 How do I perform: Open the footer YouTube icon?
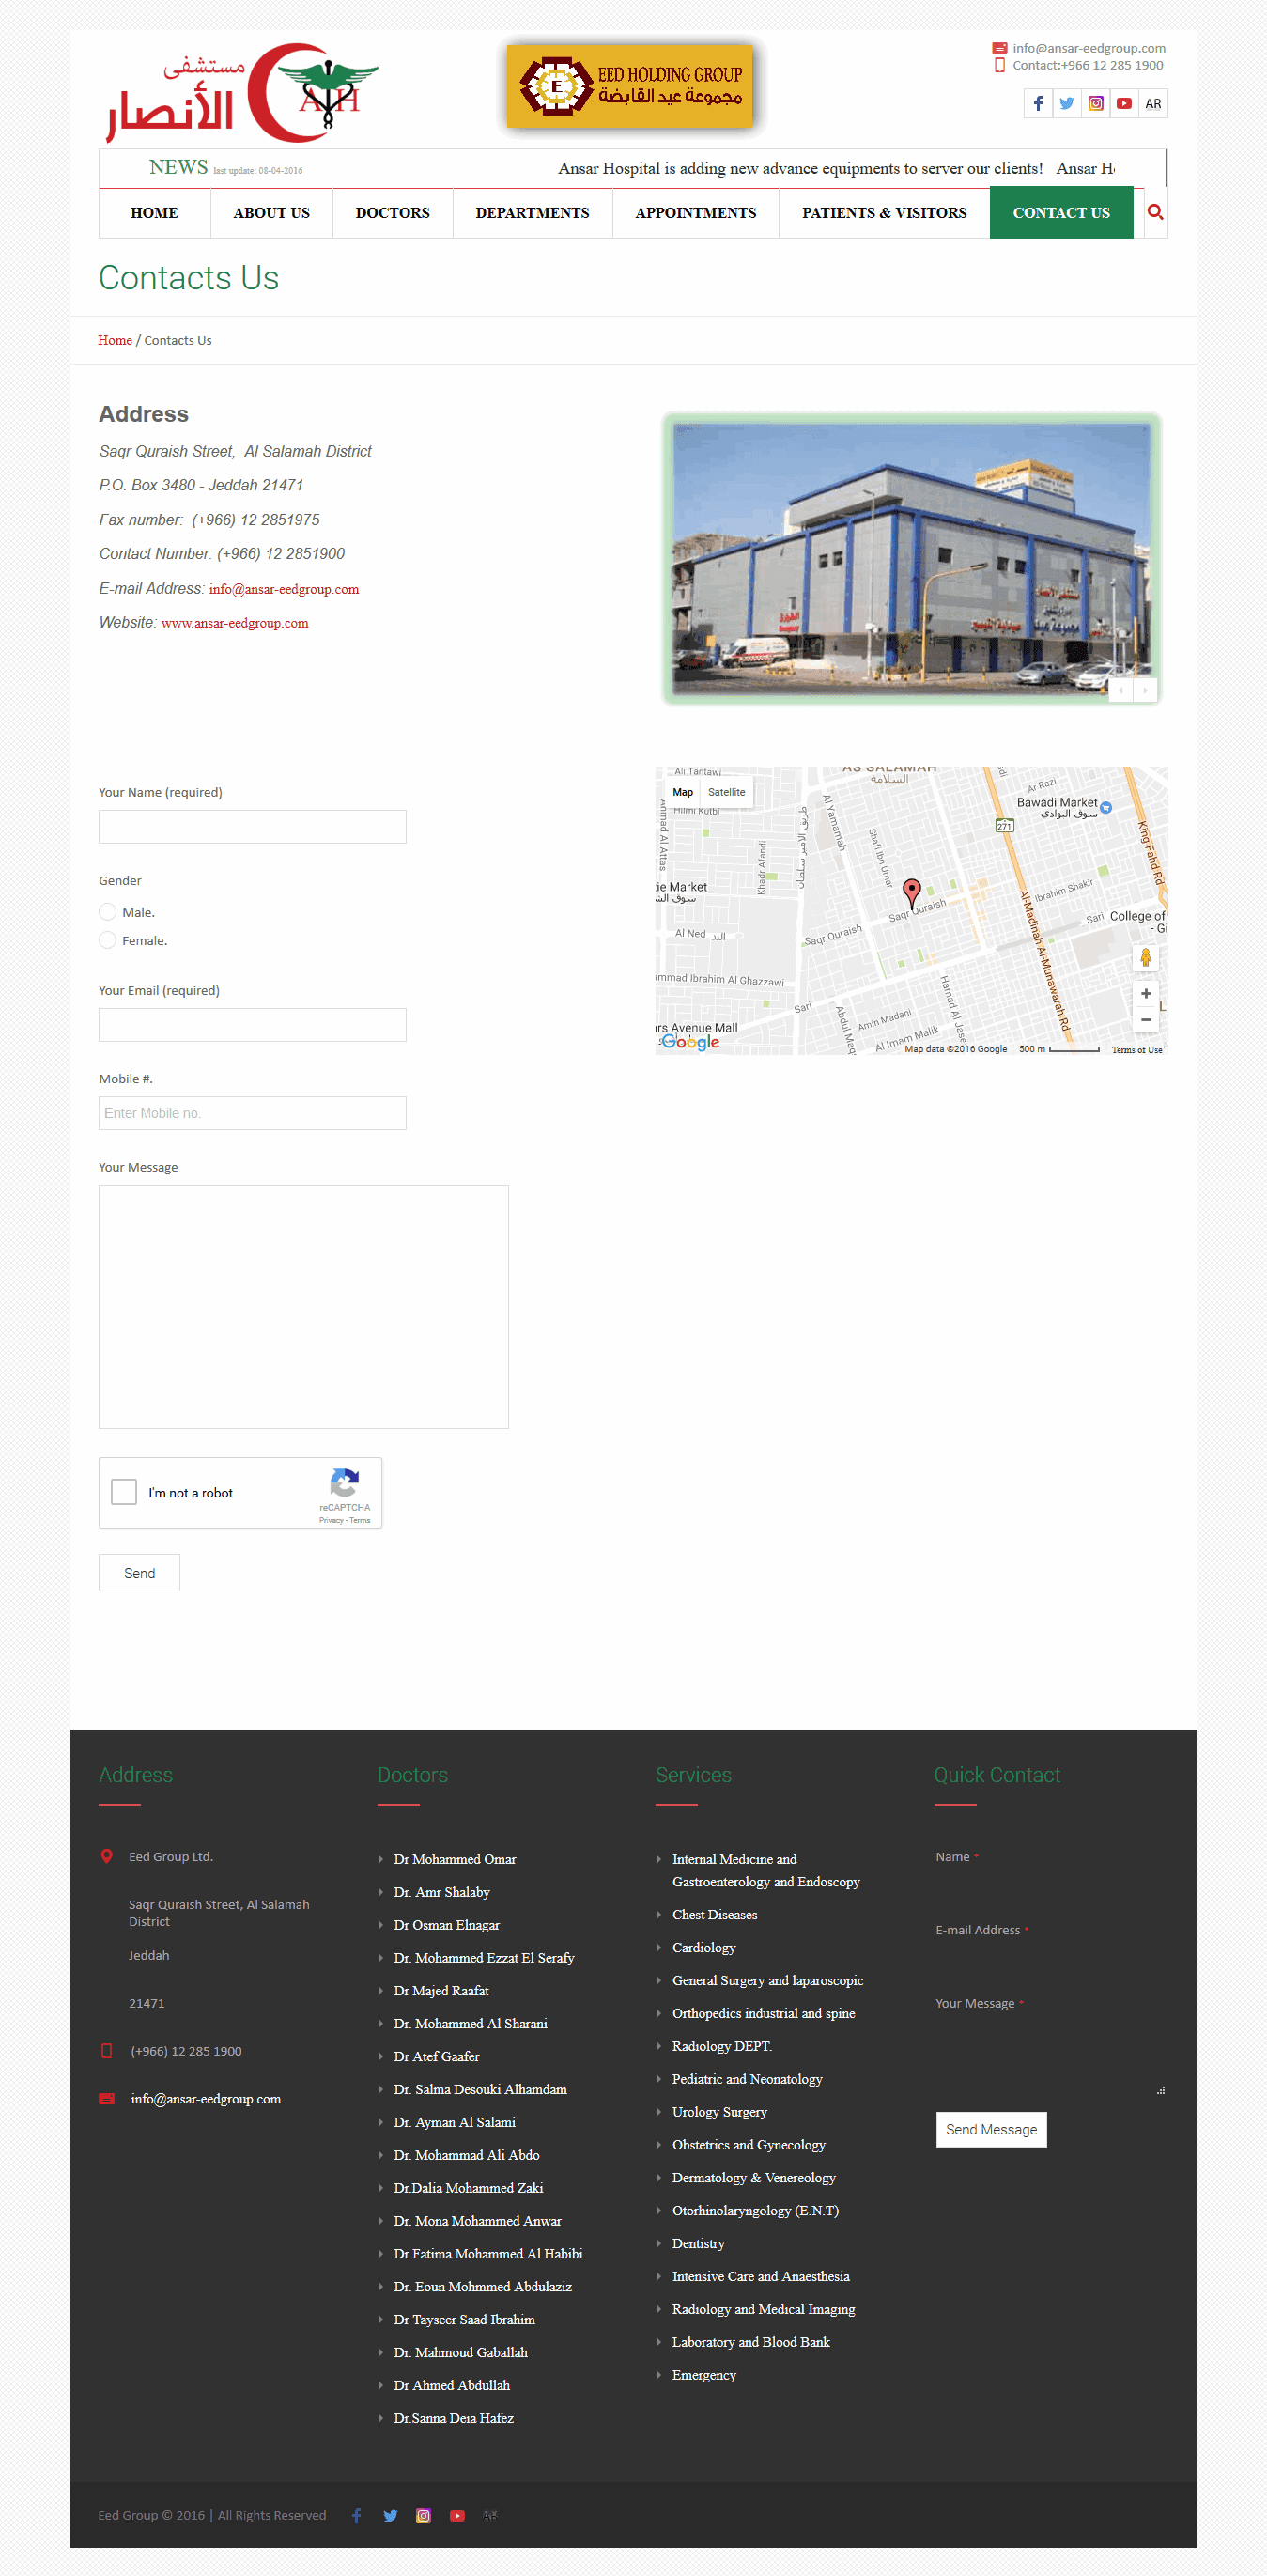tap(457, 2515)
